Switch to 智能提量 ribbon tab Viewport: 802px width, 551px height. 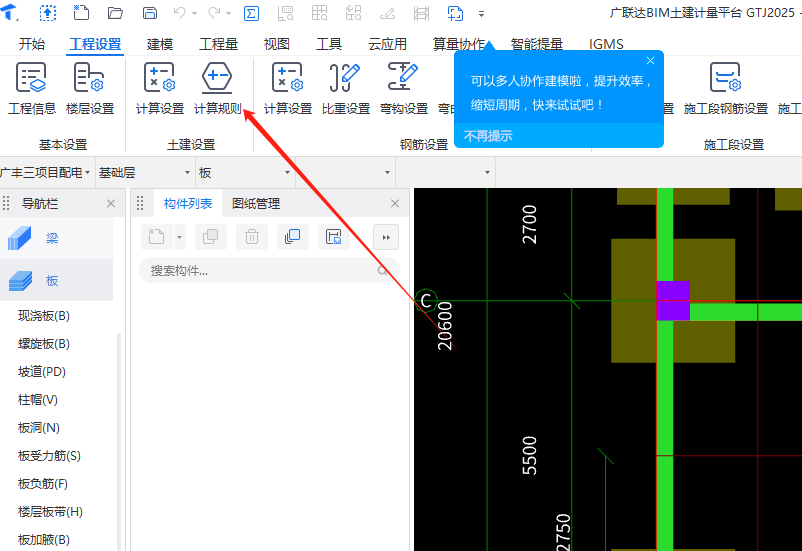tap(536, 44)
